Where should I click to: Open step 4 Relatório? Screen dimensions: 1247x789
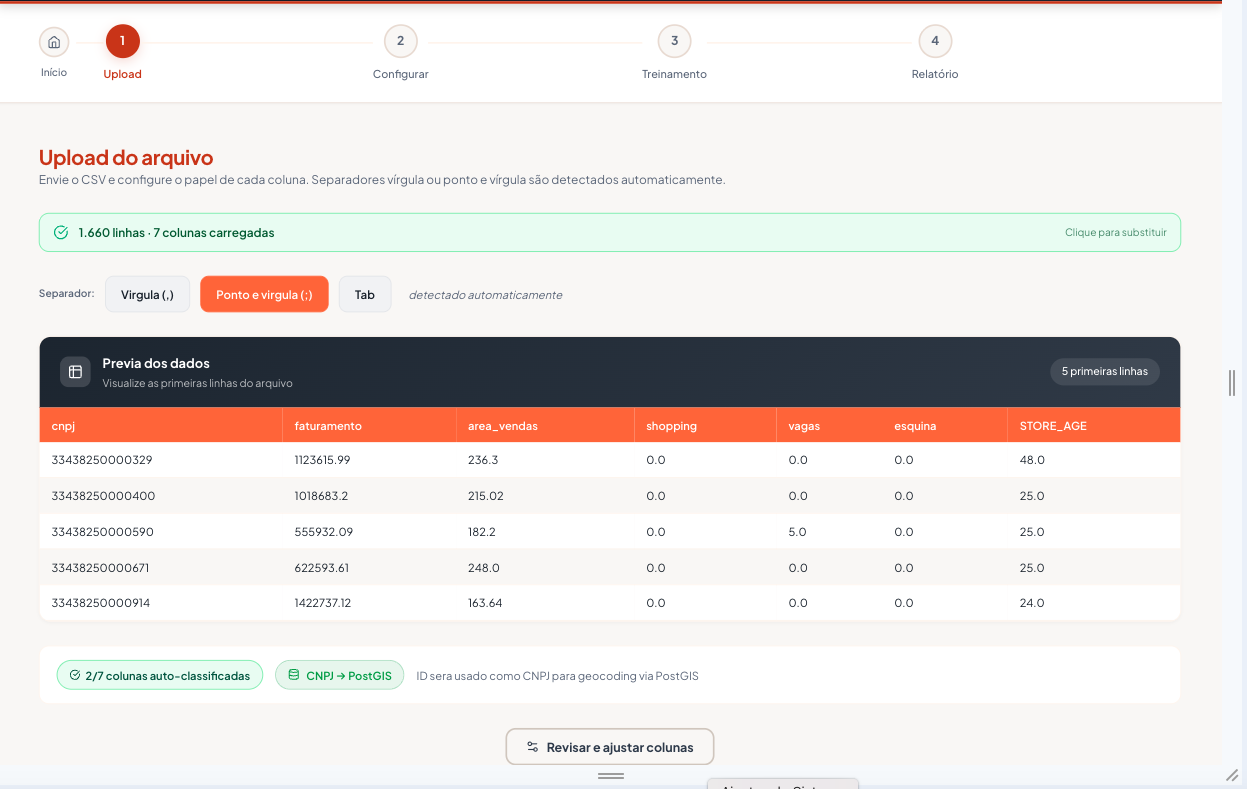click(x=935, y=41)
